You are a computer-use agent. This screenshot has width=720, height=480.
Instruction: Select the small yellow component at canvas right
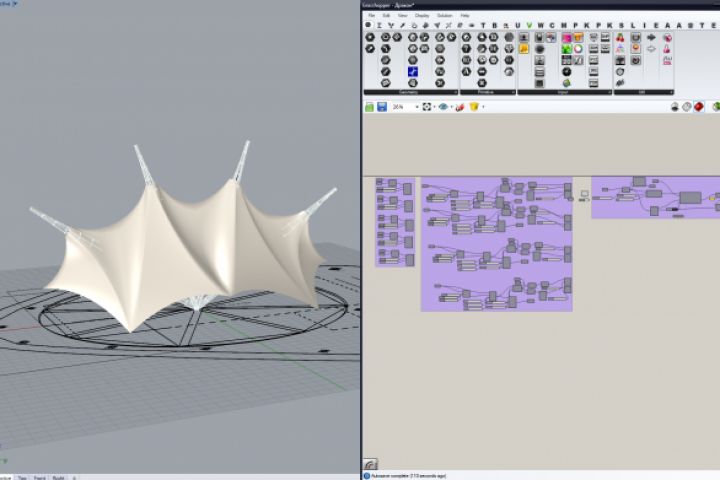[x=712, y=198]
